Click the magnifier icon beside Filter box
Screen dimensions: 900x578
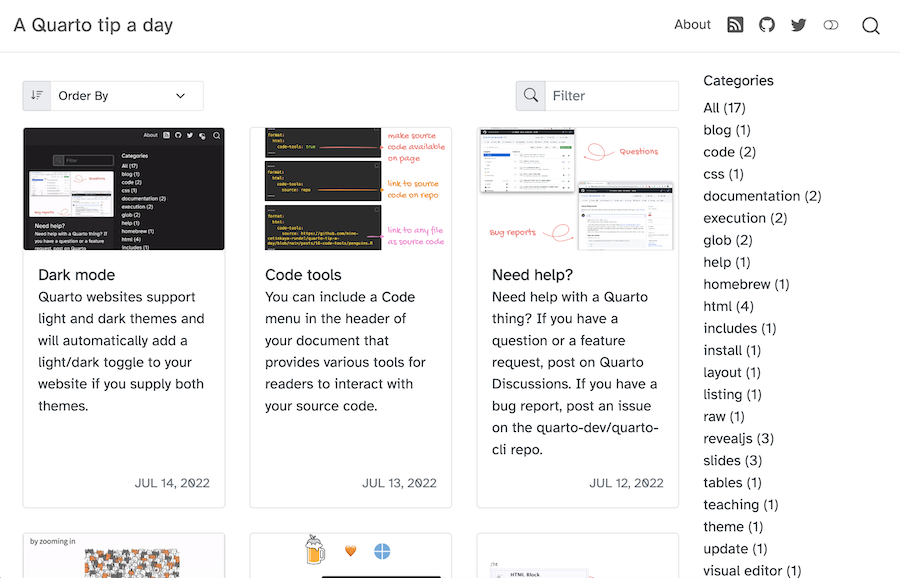click(x=530, y=96)
